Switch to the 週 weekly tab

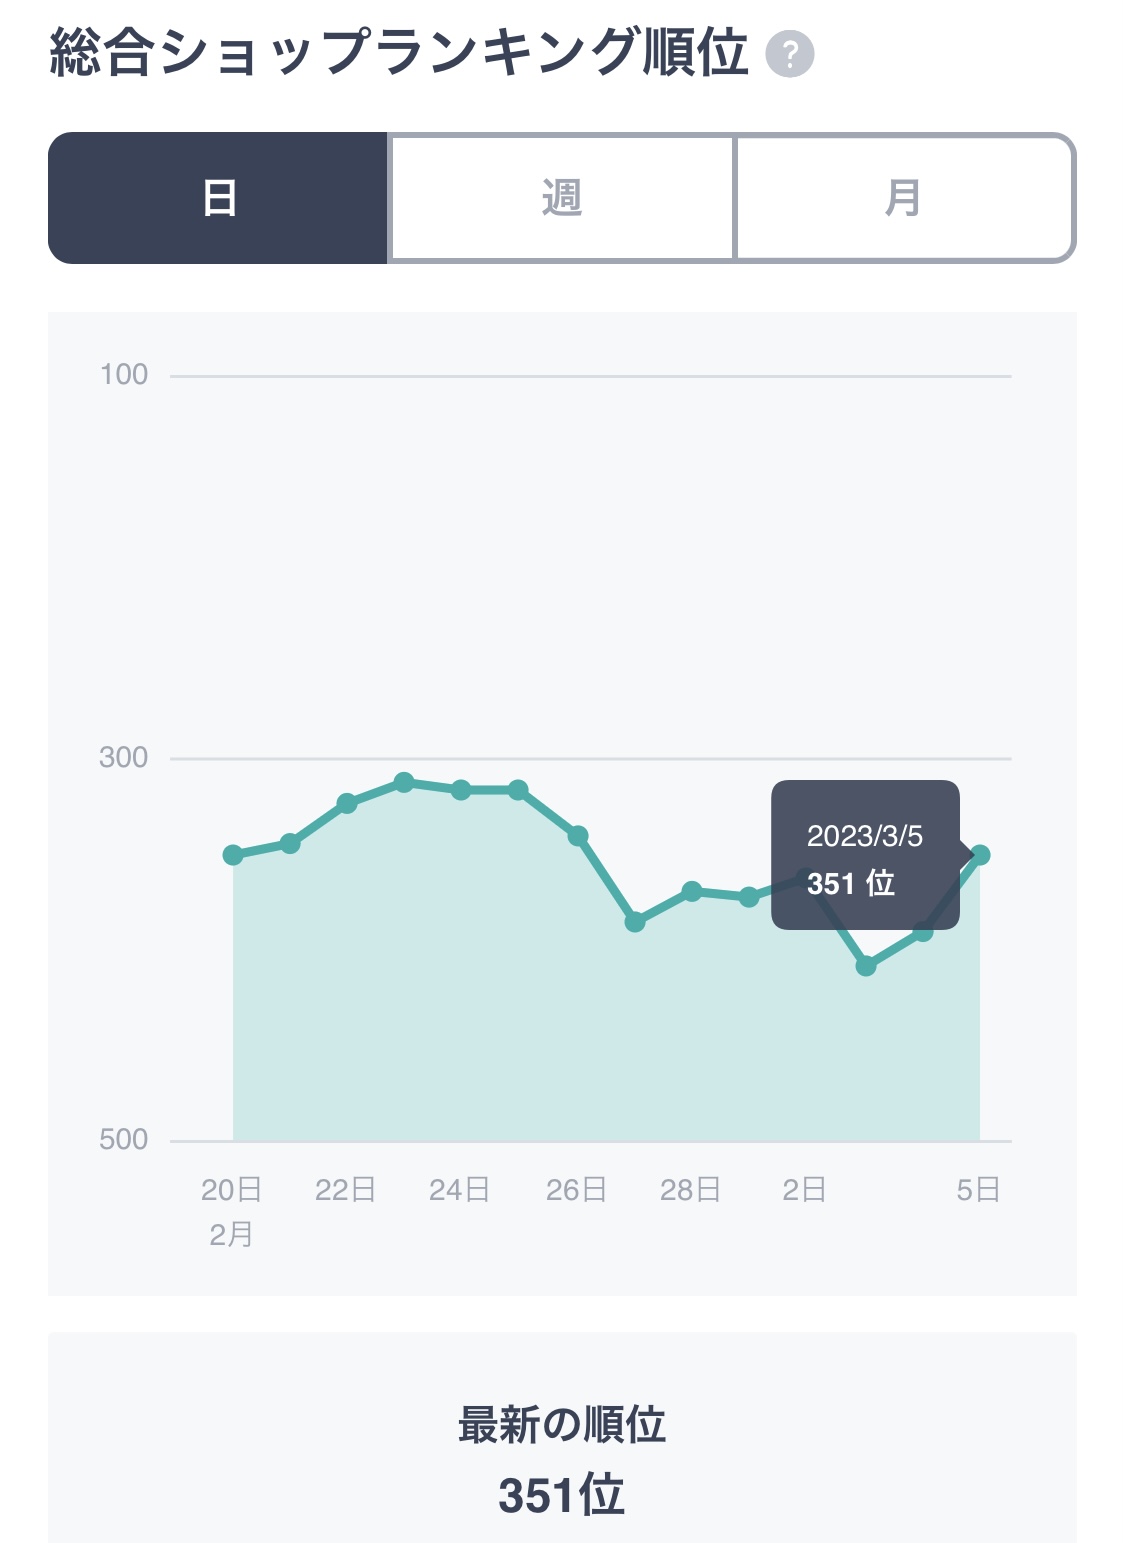click(x=561, y=198)
